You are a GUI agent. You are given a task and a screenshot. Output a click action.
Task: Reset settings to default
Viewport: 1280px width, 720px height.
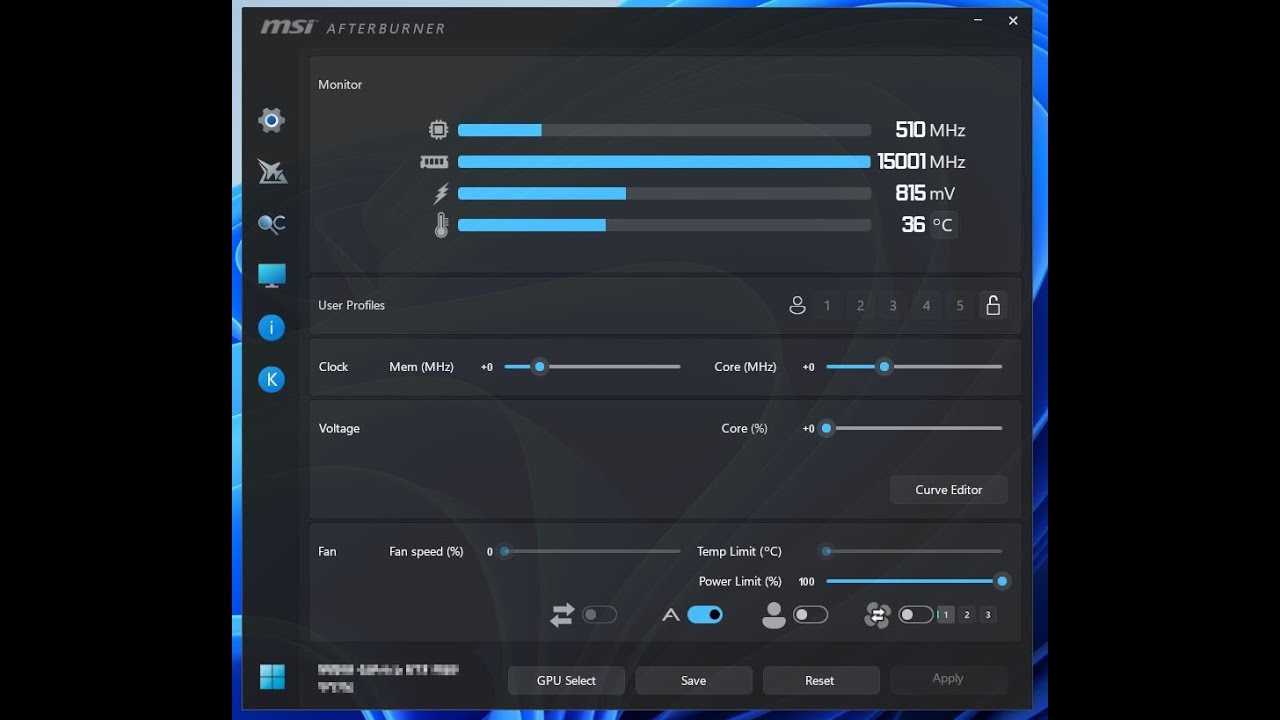(x=820, y=680)
